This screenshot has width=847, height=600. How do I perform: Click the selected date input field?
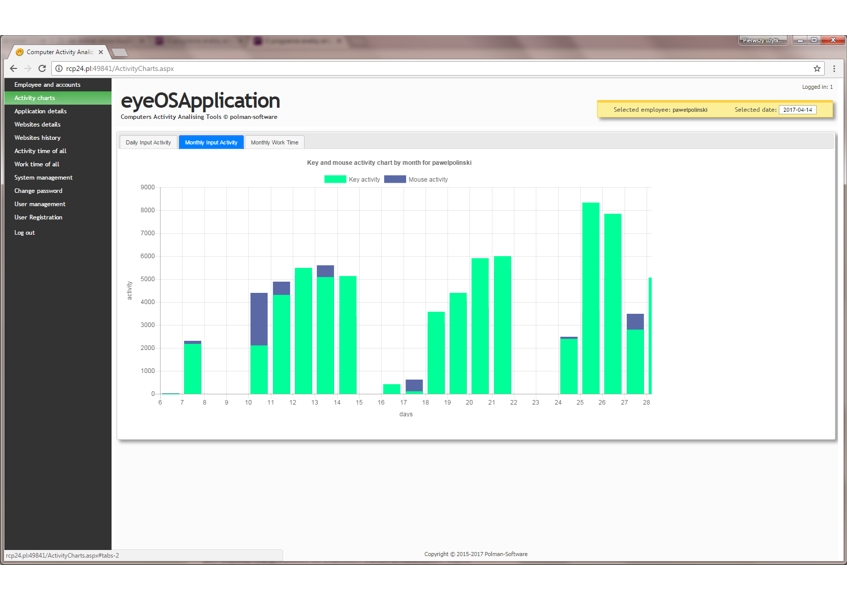(797, 110)
